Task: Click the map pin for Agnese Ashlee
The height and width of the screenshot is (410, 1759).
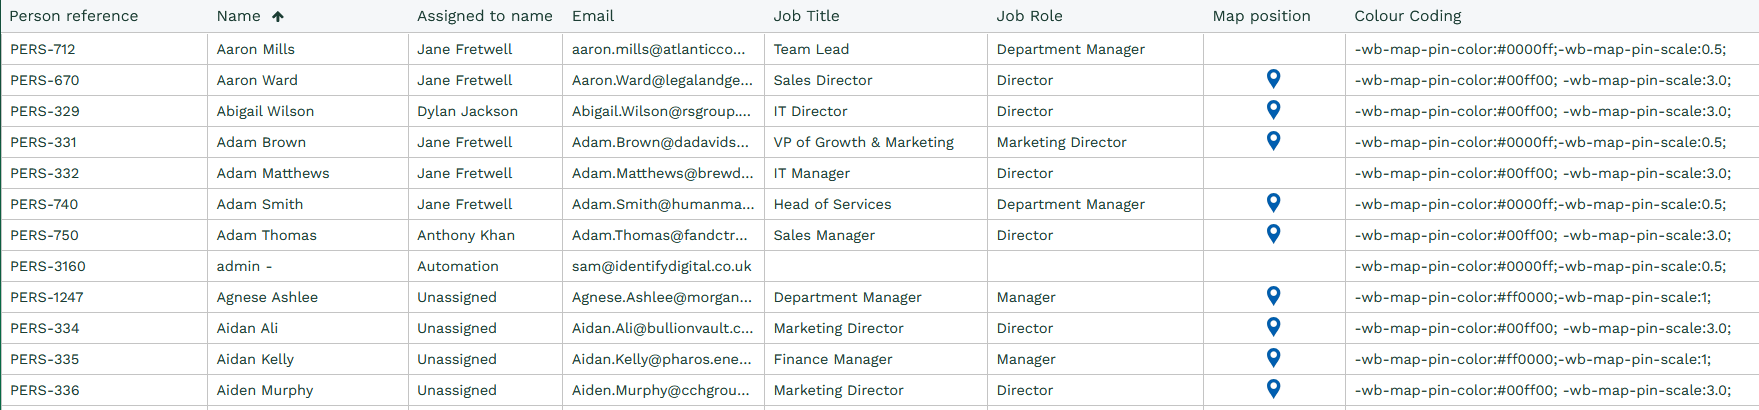Action: point(1273,296)
